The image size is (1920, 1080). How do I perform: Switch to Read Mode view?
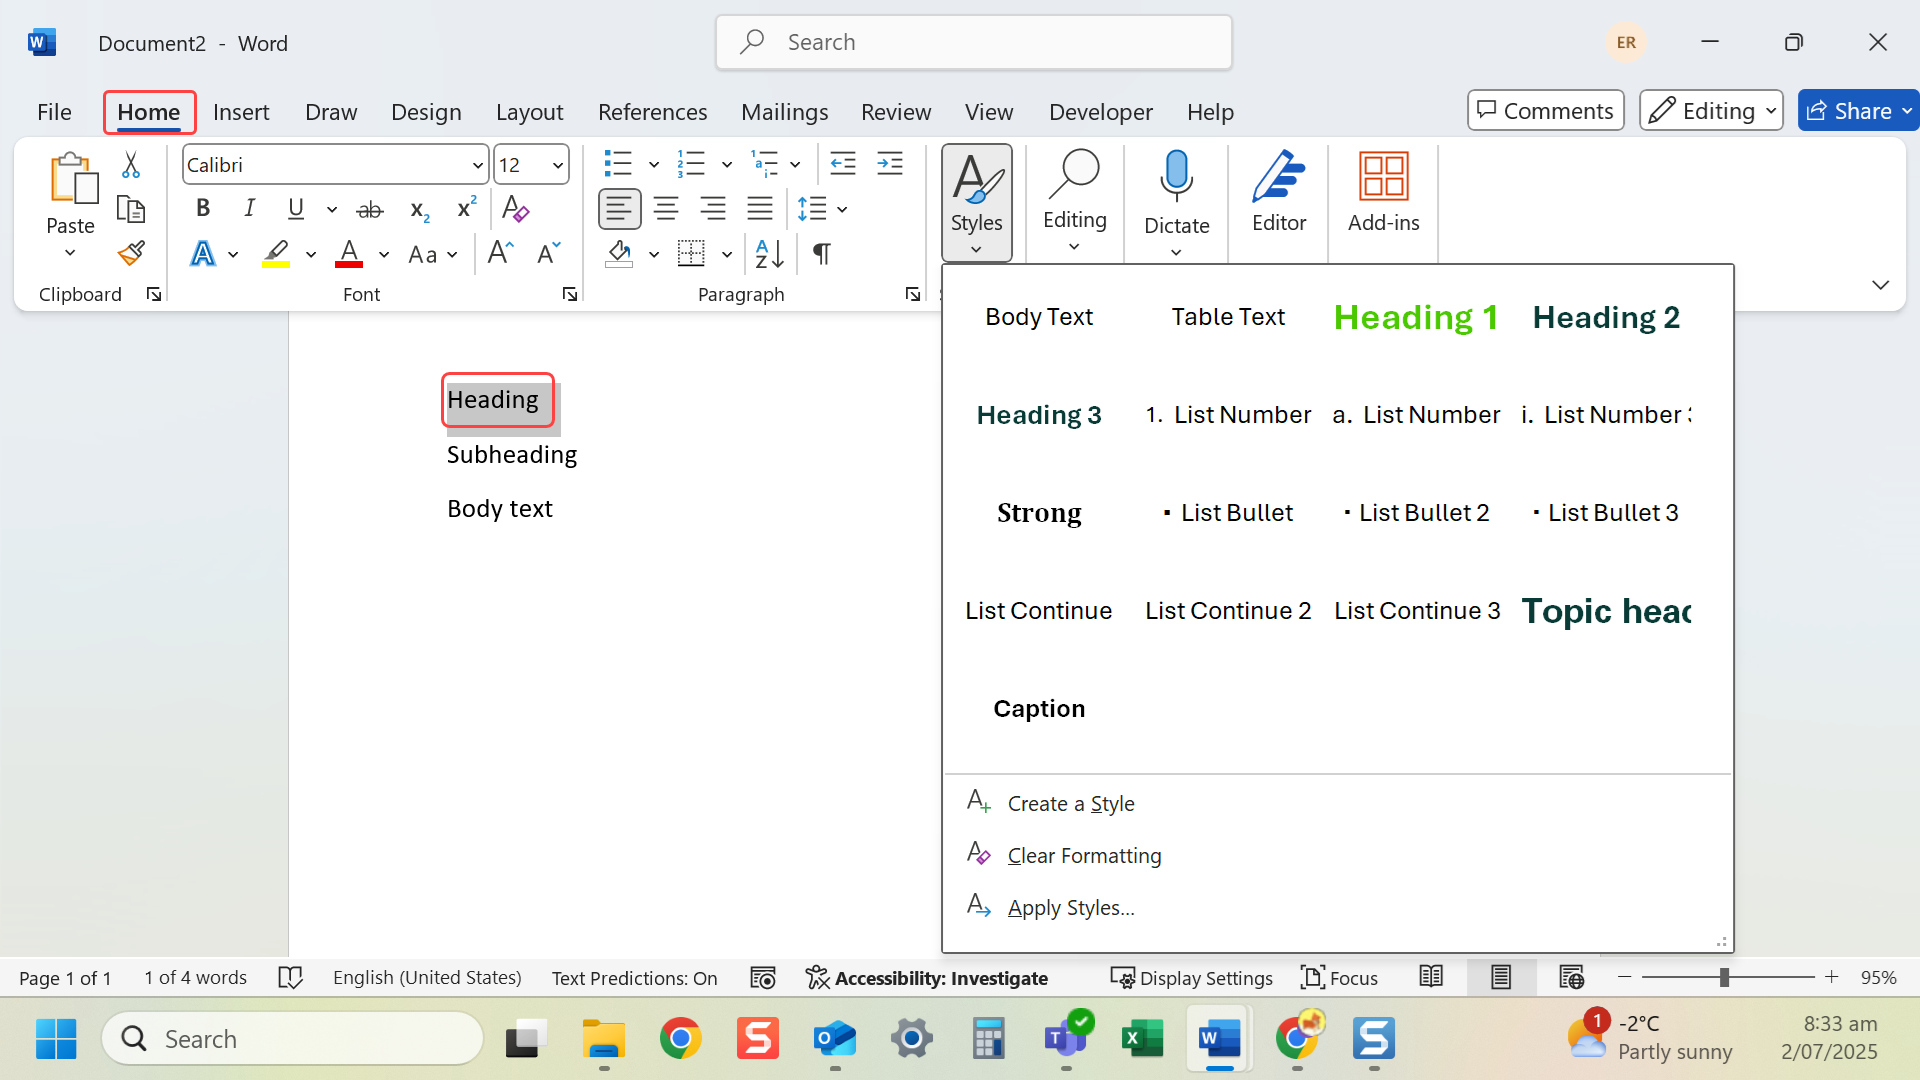tap(1431, 977)
